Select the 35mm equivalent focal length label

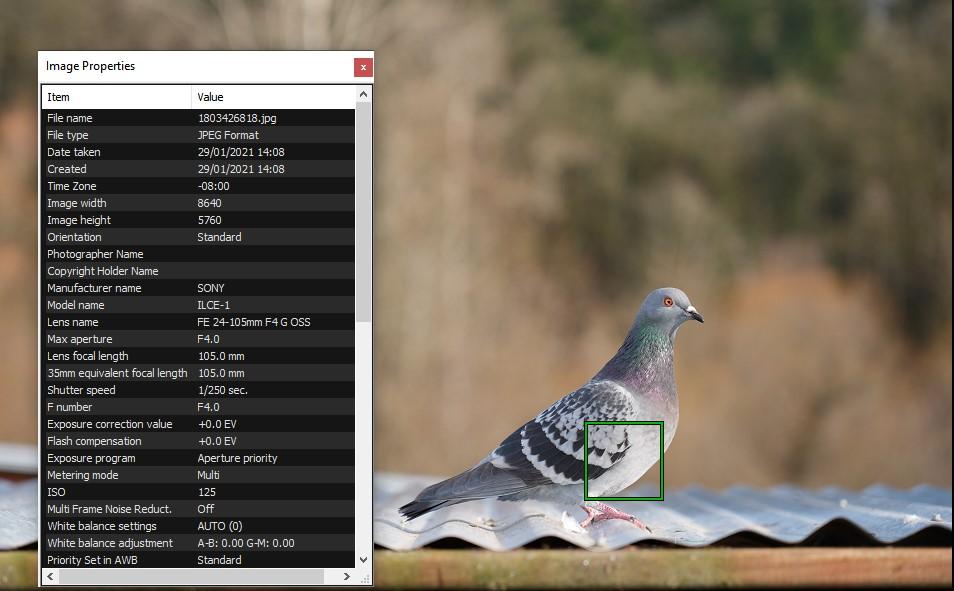(x=117, y=373)
